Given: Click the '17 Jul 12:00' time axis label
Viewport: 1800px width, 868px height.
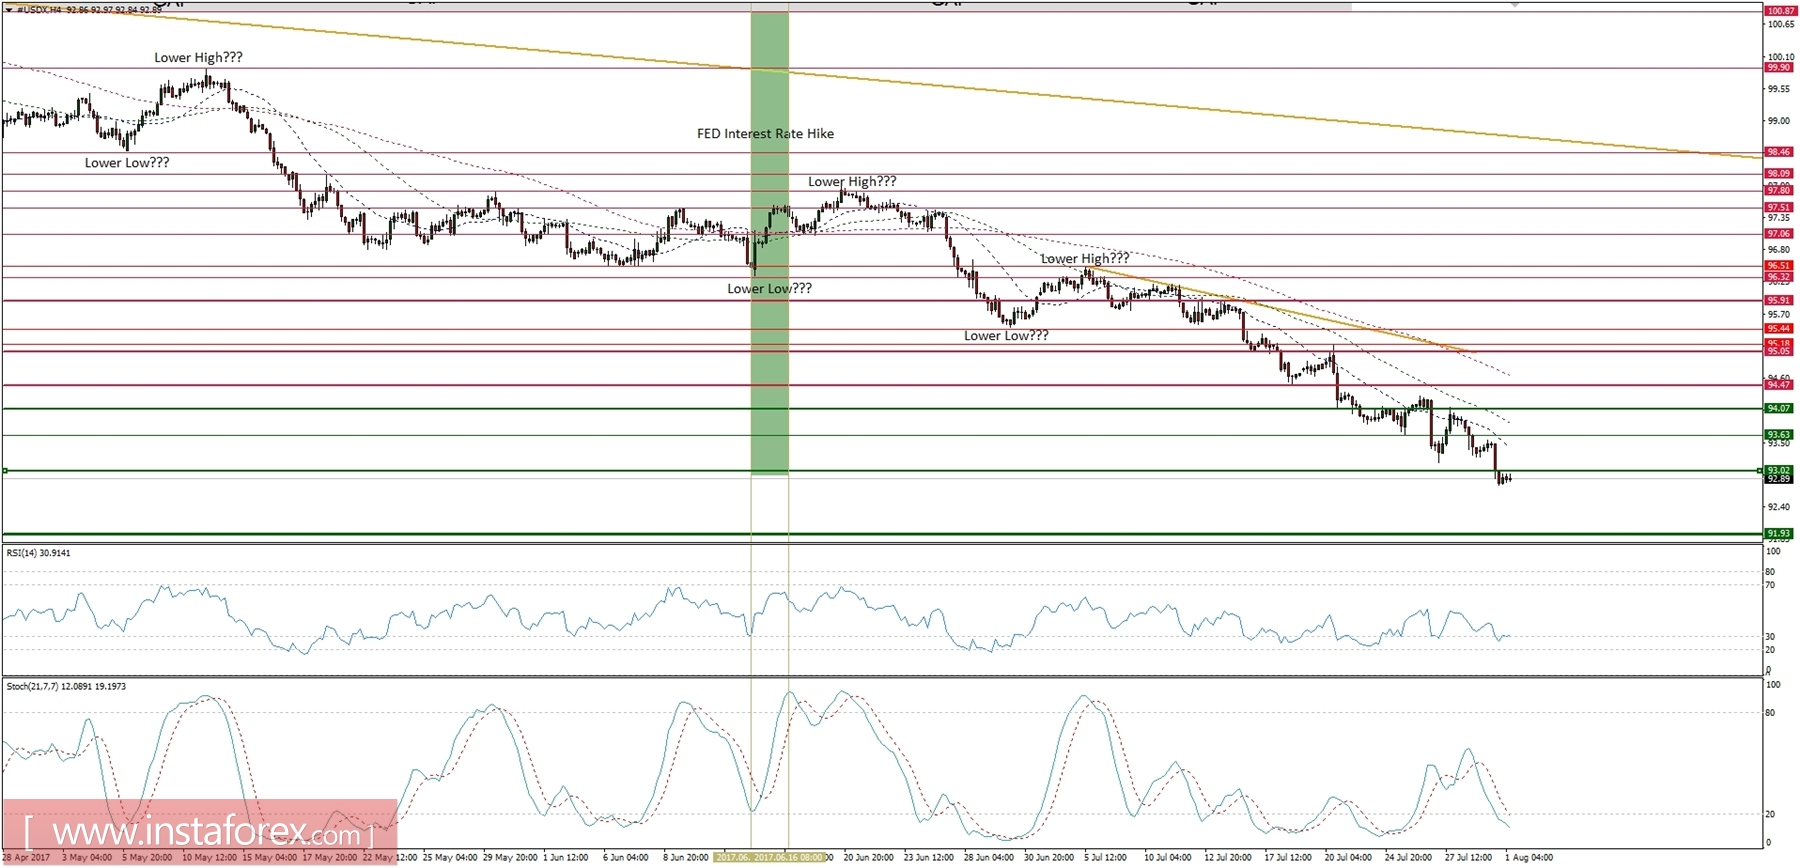Looking at the screenshot, I should click(1289, 857).
